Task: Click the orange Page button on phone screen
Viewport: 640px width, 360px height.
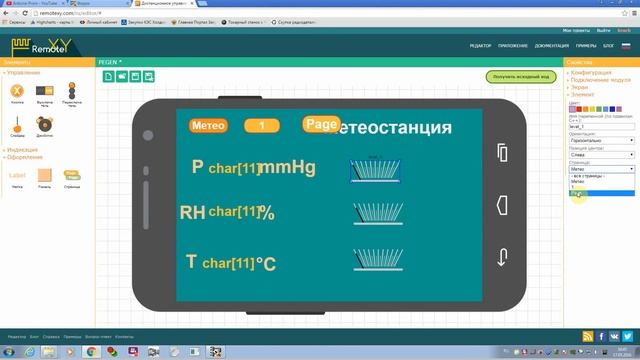Action: (x=321, y=124)
